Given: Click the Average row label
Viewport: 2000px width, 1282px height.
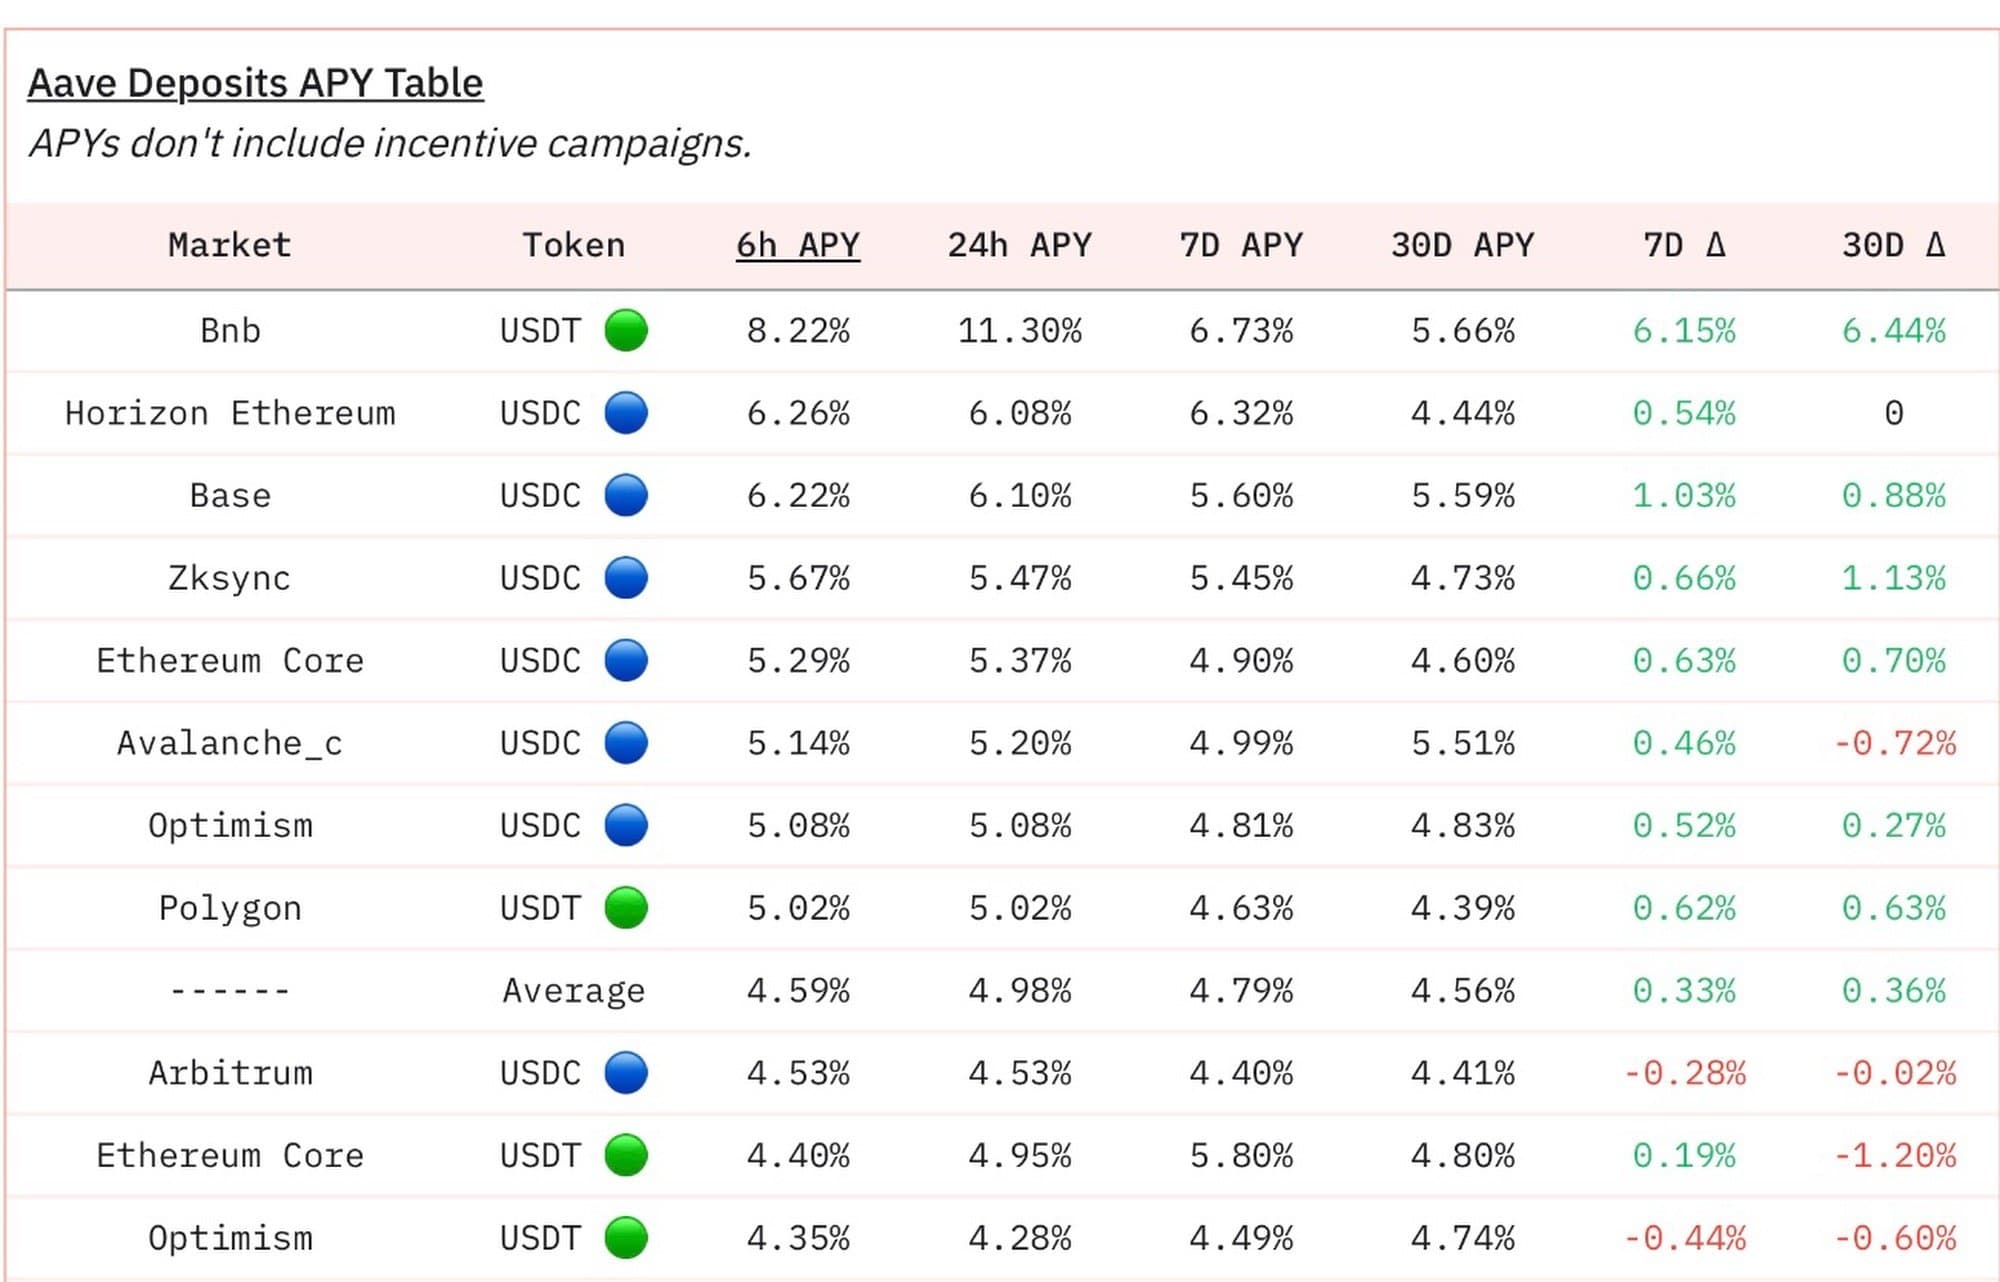Looking at the screenshot, I should [573, 990].
